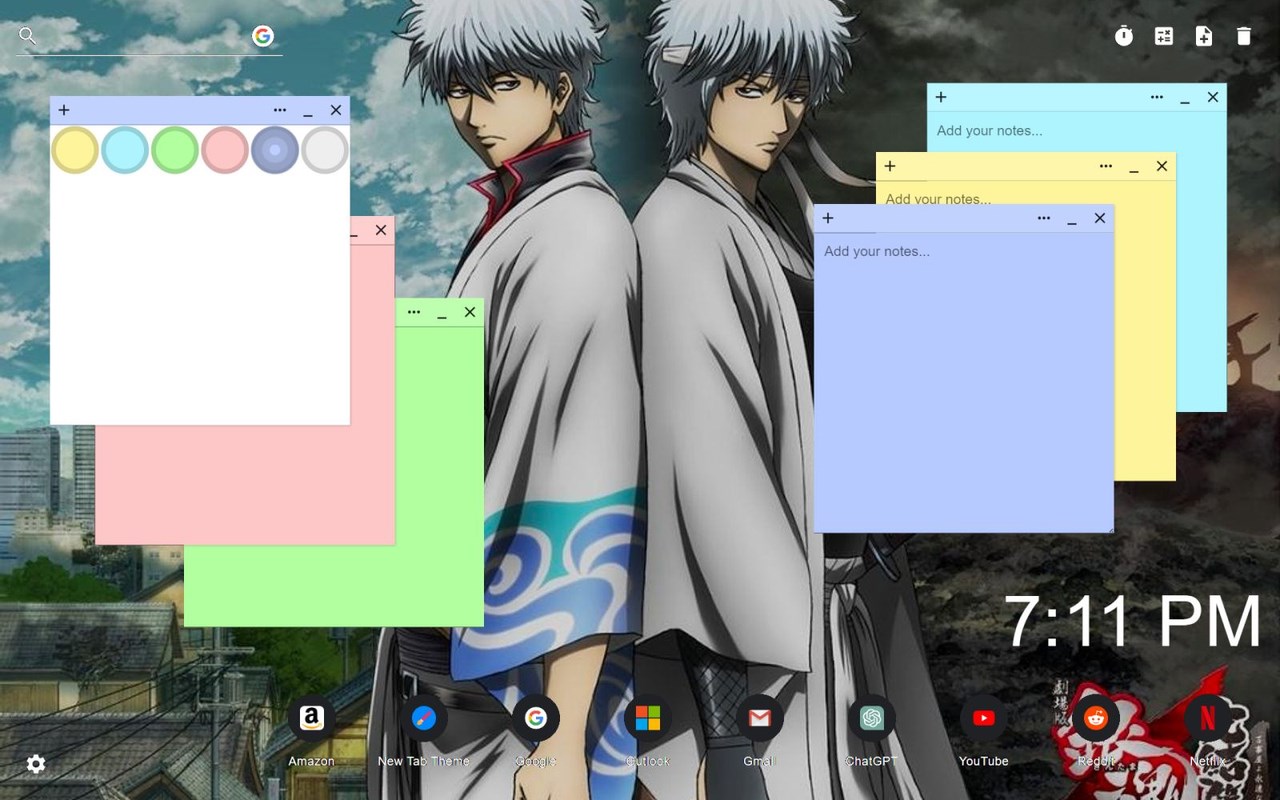The height and width of the screenshot is (800, 1280).
Task: Open the Gmail shortcut
Action: [x=760, y=718]
